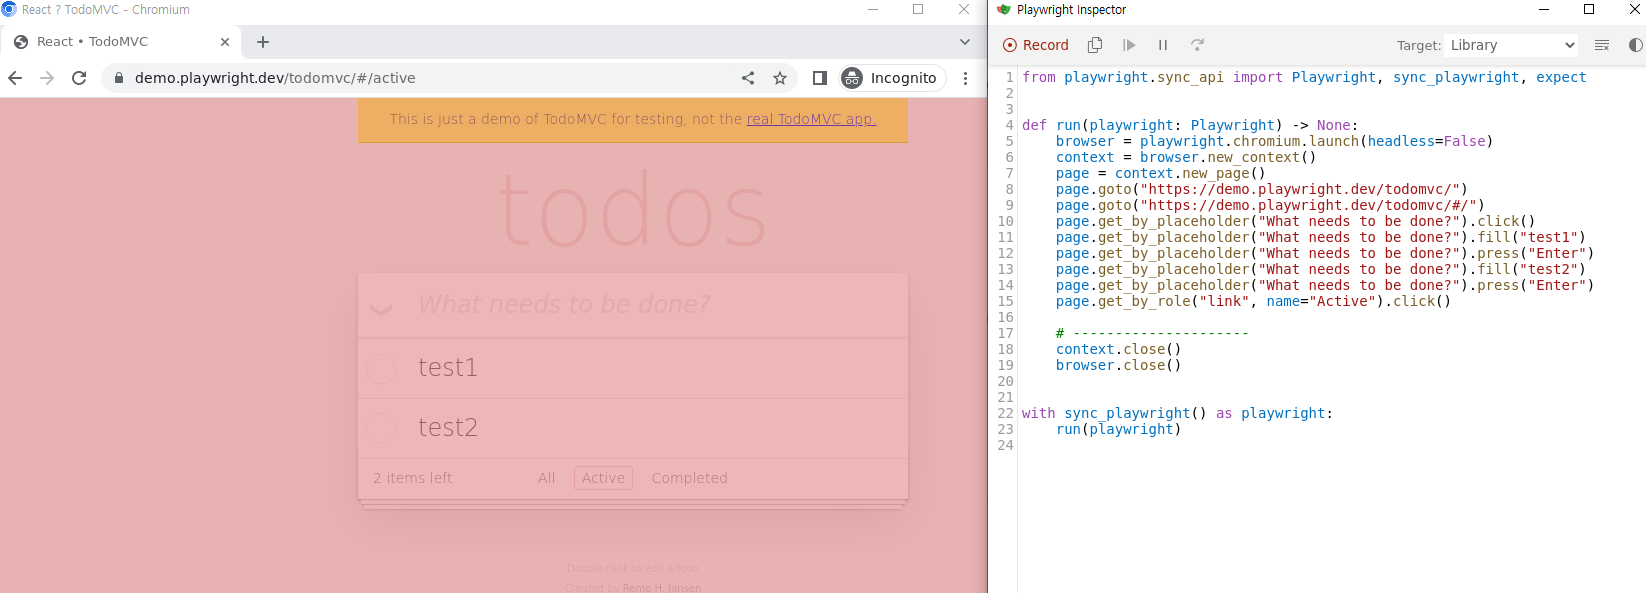Click the context.close() code line

tap(1118, 349)
